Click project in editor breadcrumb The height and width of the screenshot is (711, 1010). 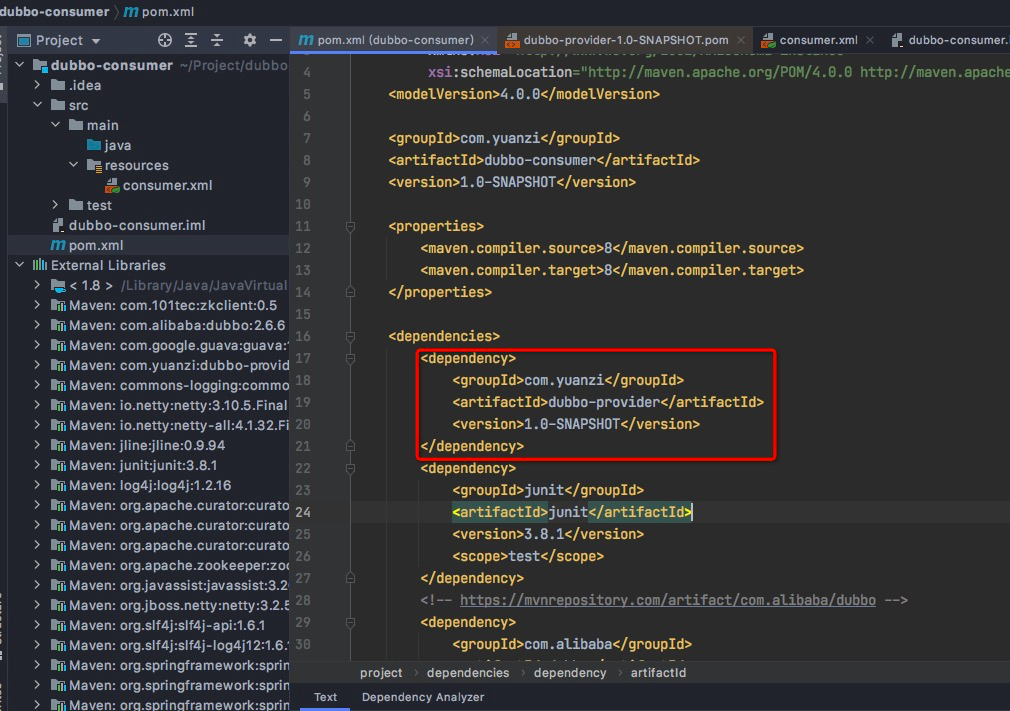pyautogui.click(x=381, y=672)
